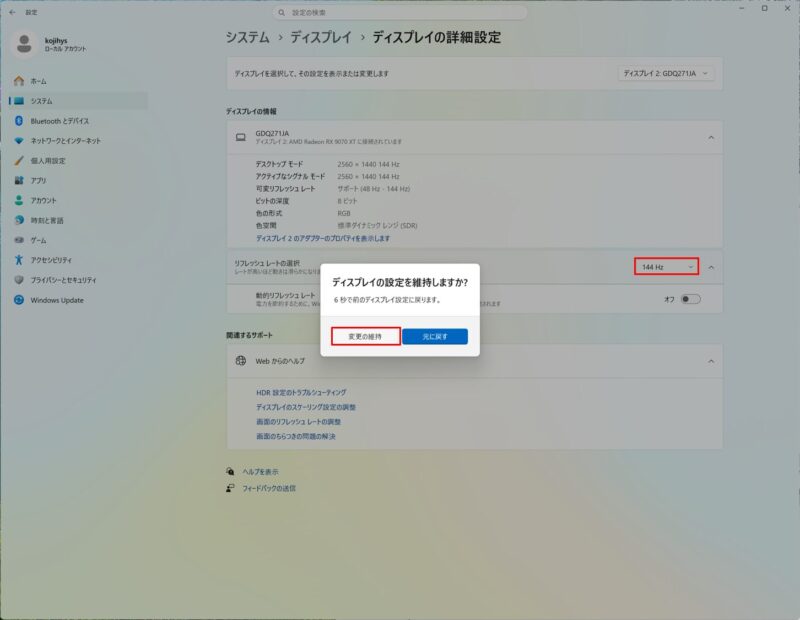
Task: Open HDR 設定のトラブルシューティング link
Action: coord(301,392)
